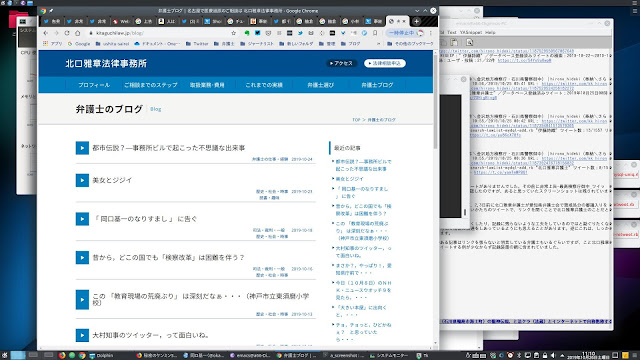
Task: Open the 取扱業務・費用 navigation item
Action: click(x=207, y=85)
